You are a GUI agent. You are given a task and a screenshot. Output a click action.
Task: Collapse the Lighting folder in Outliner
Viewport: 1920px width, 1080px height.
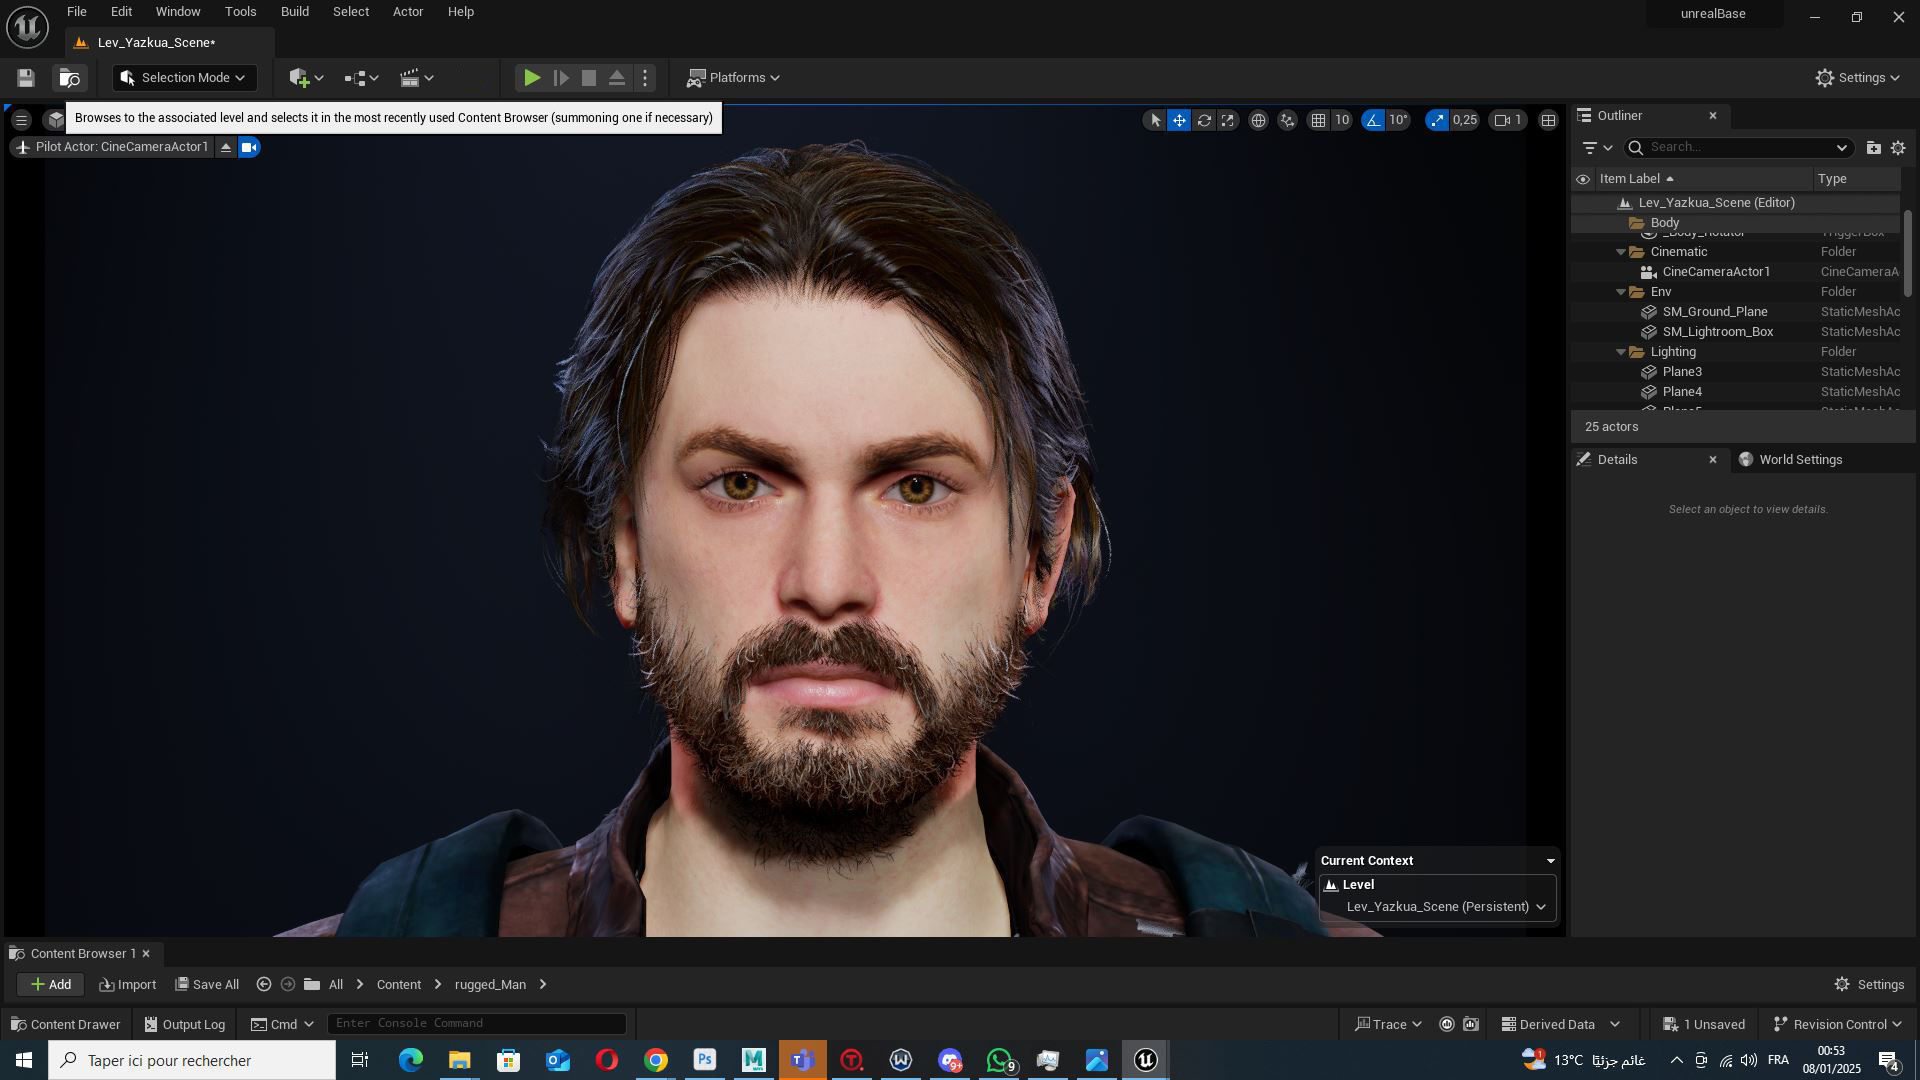point(1621,352)
